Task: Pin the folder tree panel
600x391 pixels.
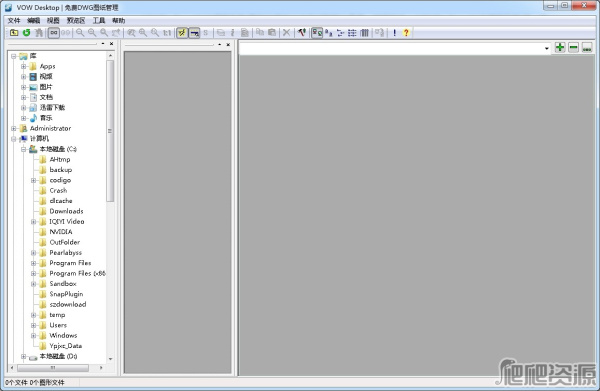Action: coord(103,44)
